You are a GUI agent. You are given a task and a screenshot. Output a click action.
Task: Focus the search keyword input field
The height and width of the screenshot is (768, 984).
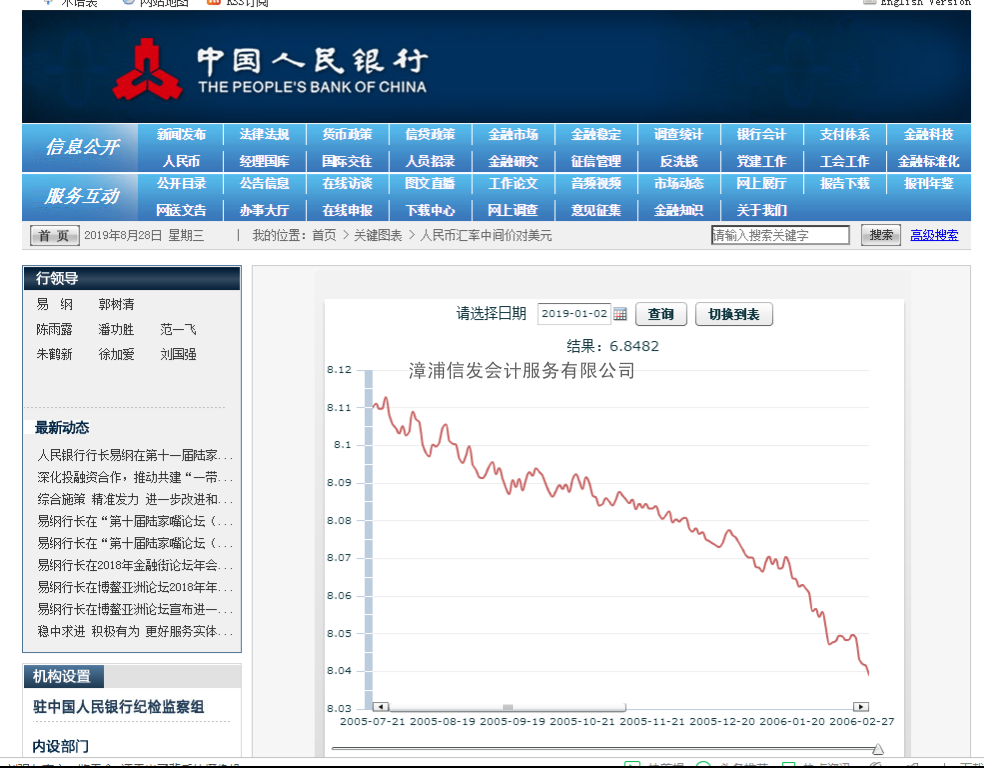(780, 235)
